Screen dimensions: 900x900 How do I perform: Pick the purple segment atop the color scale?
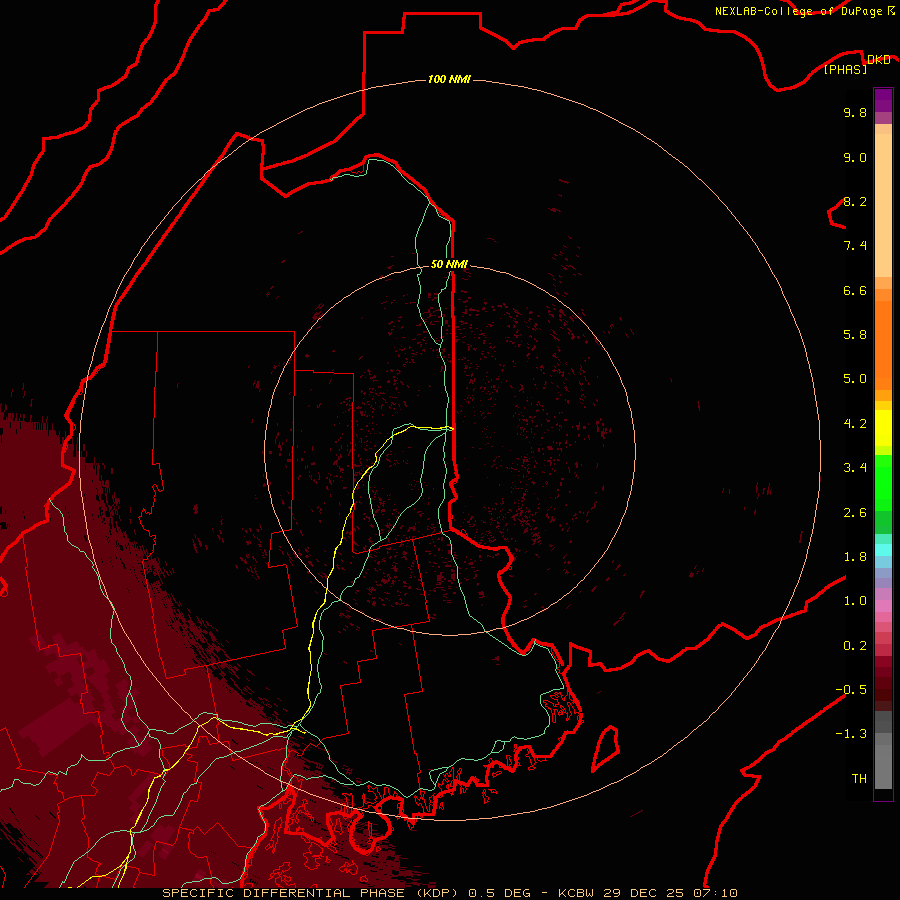pyautogui.click(x=883, y=100)
